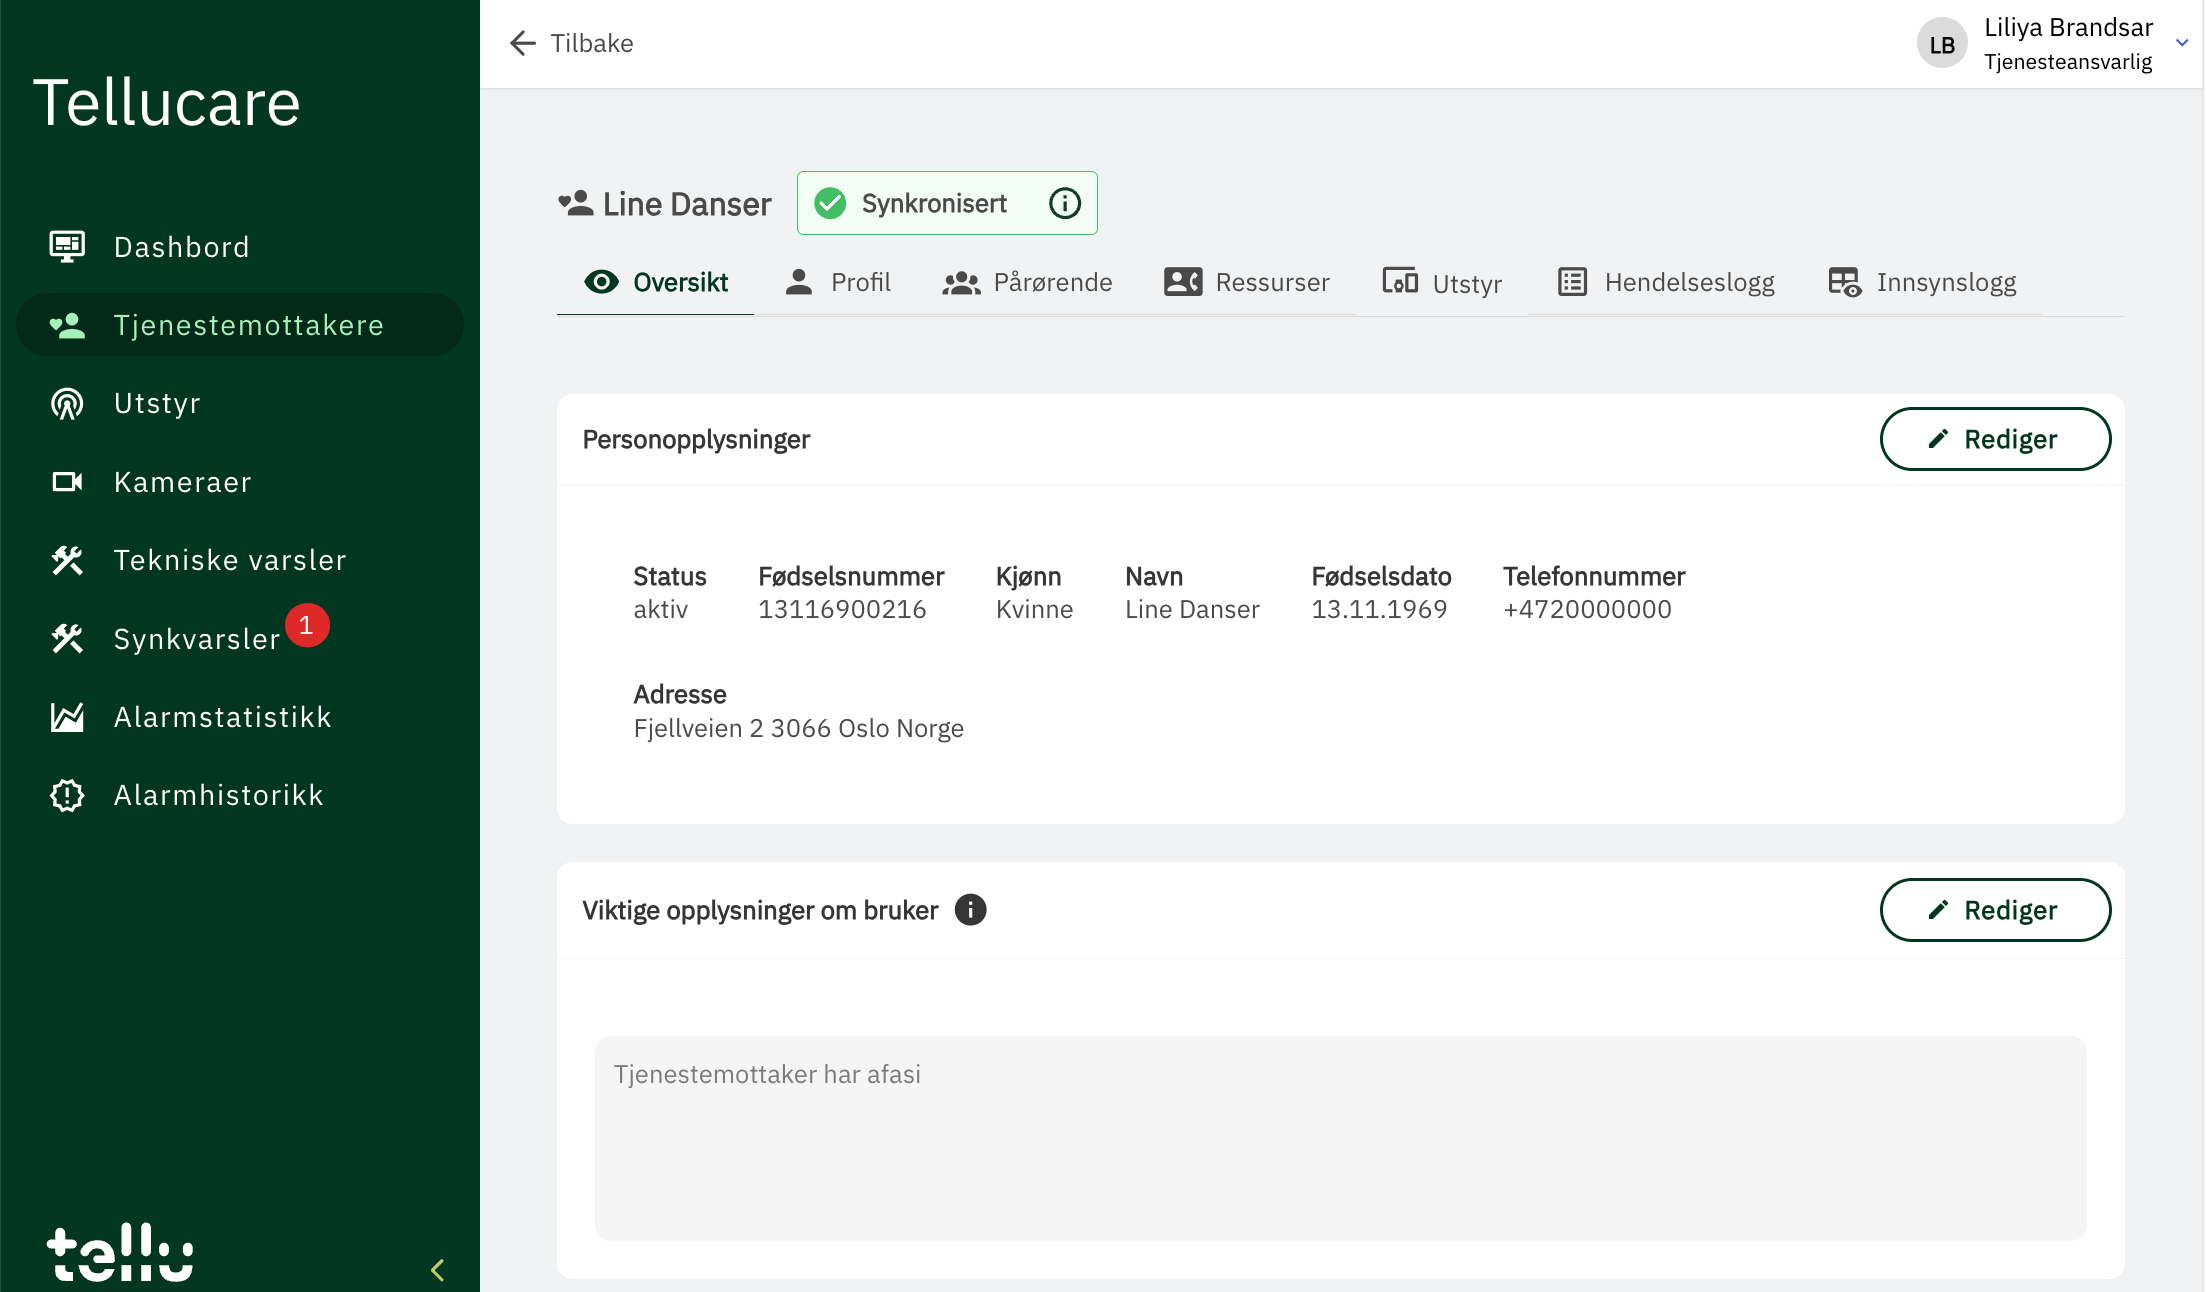Open the Utstyr tab
The width and height of the screenshot is (2206, 1292).
pyautogui.click(x=1442, y=283)
